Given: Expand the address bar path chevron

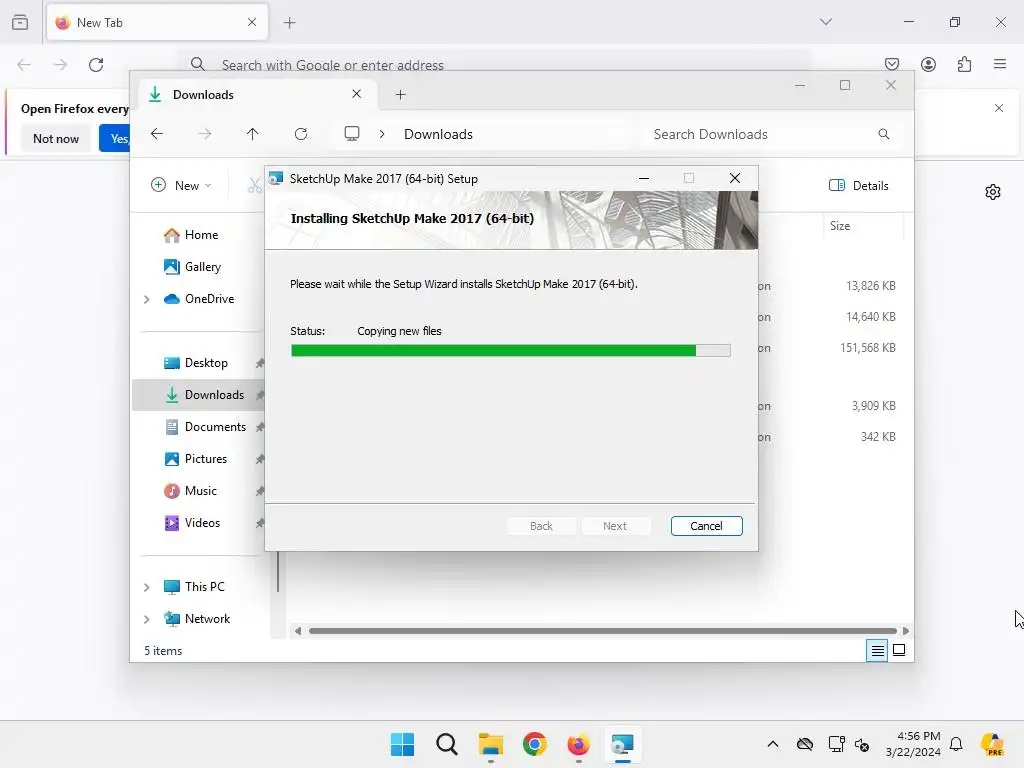Looking at the screenshot, I should click(382, 134).
